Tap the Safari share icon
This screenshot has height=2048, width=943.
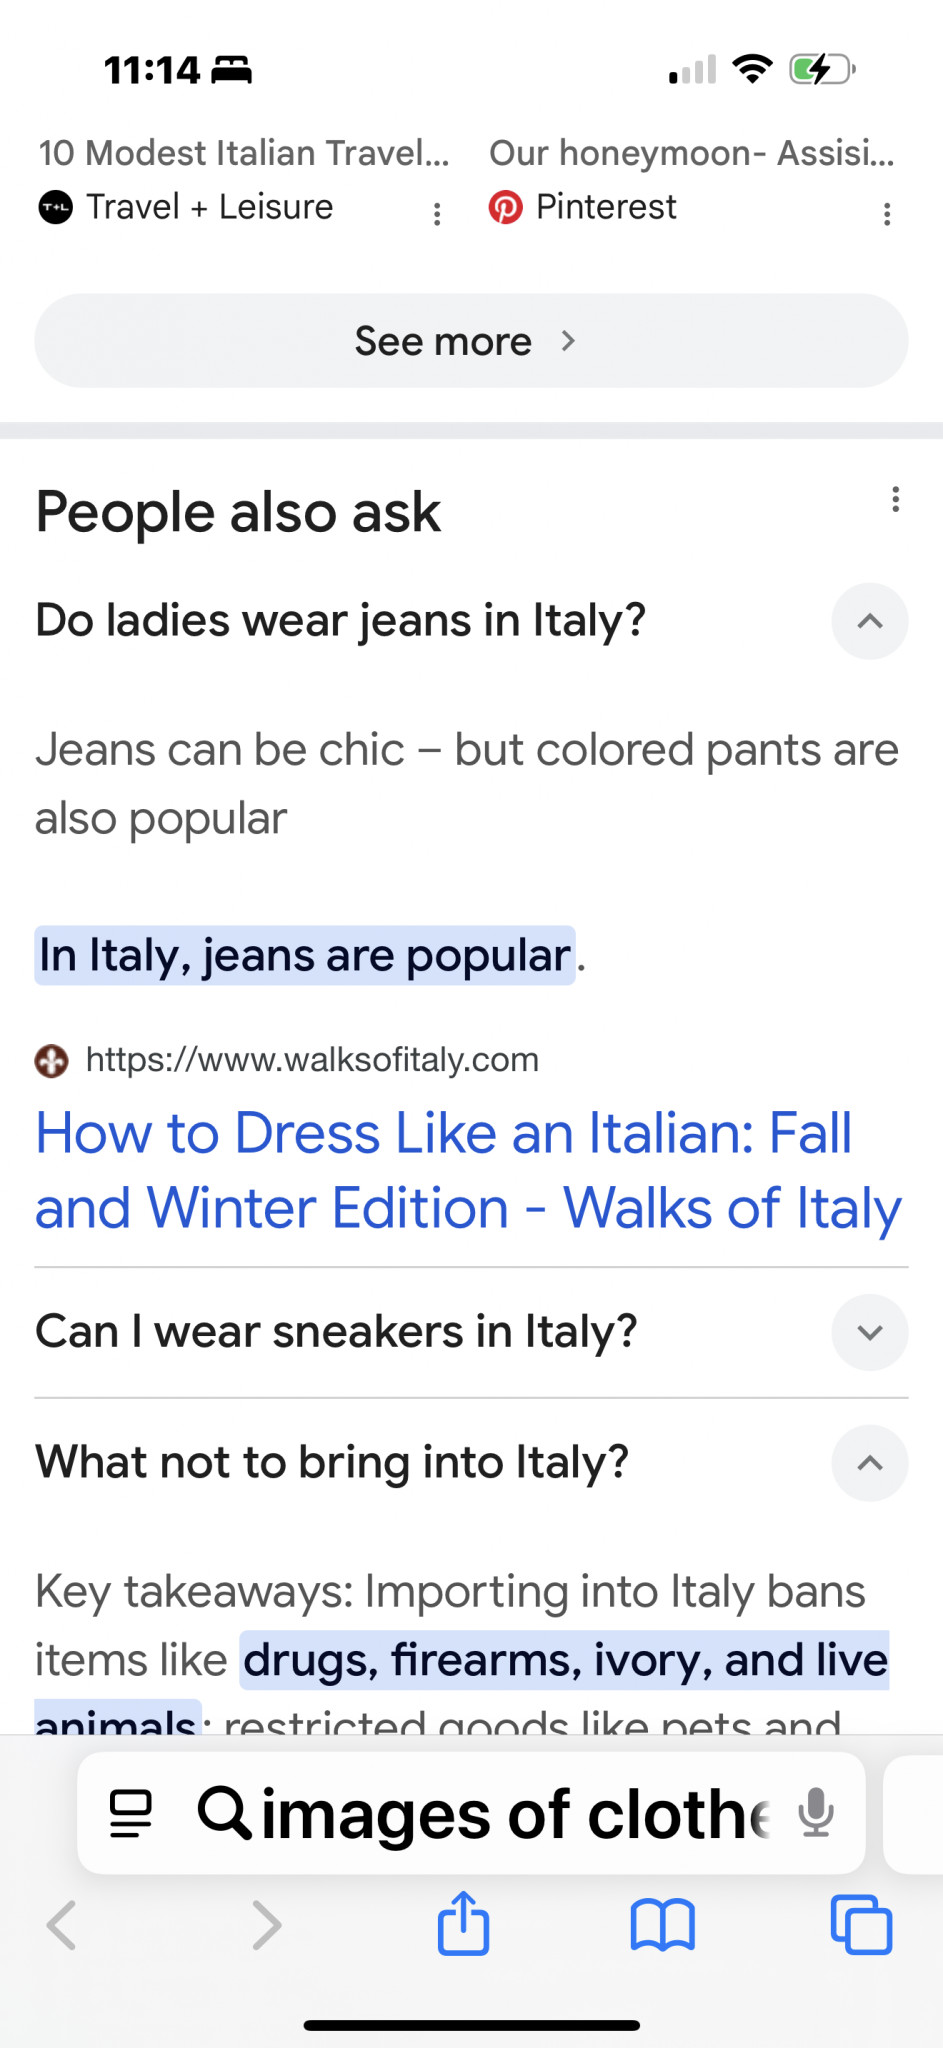coord(463,1922)
